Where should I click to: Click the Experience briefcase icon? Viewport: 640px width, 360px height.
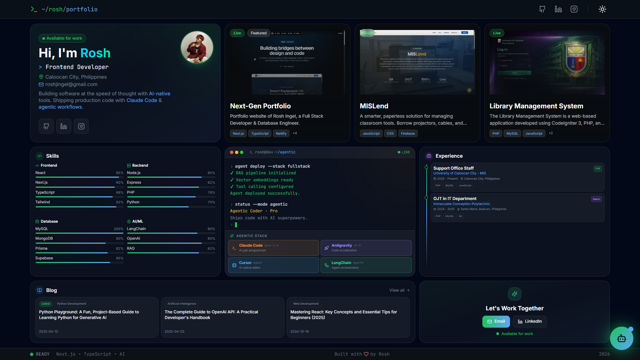pyautogui.click(x=429, y=156)
